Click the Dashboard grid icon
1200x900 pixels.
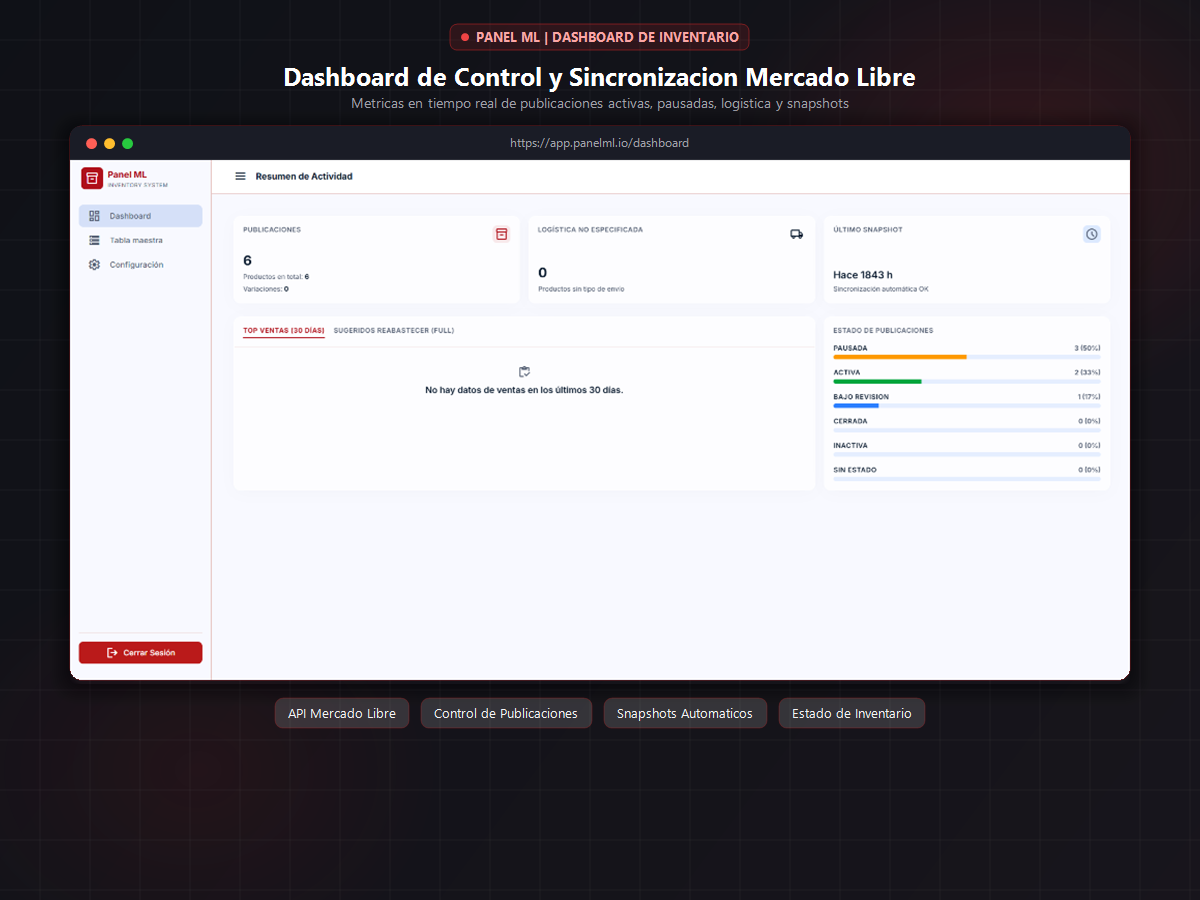coord(94,216)
